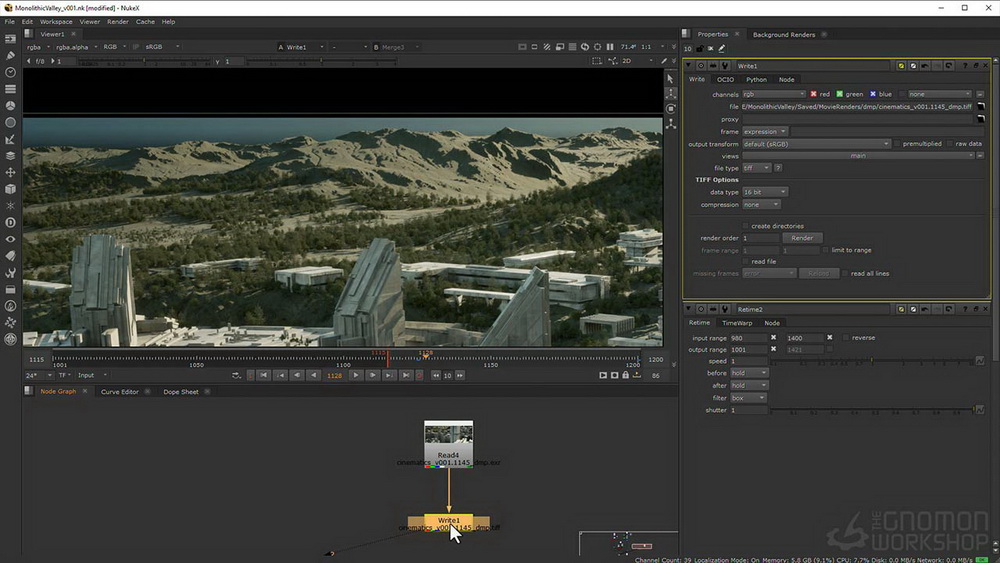Open the Color nodes wheel icon
This screenshot has height=563, width=1000.
(10, 105)
